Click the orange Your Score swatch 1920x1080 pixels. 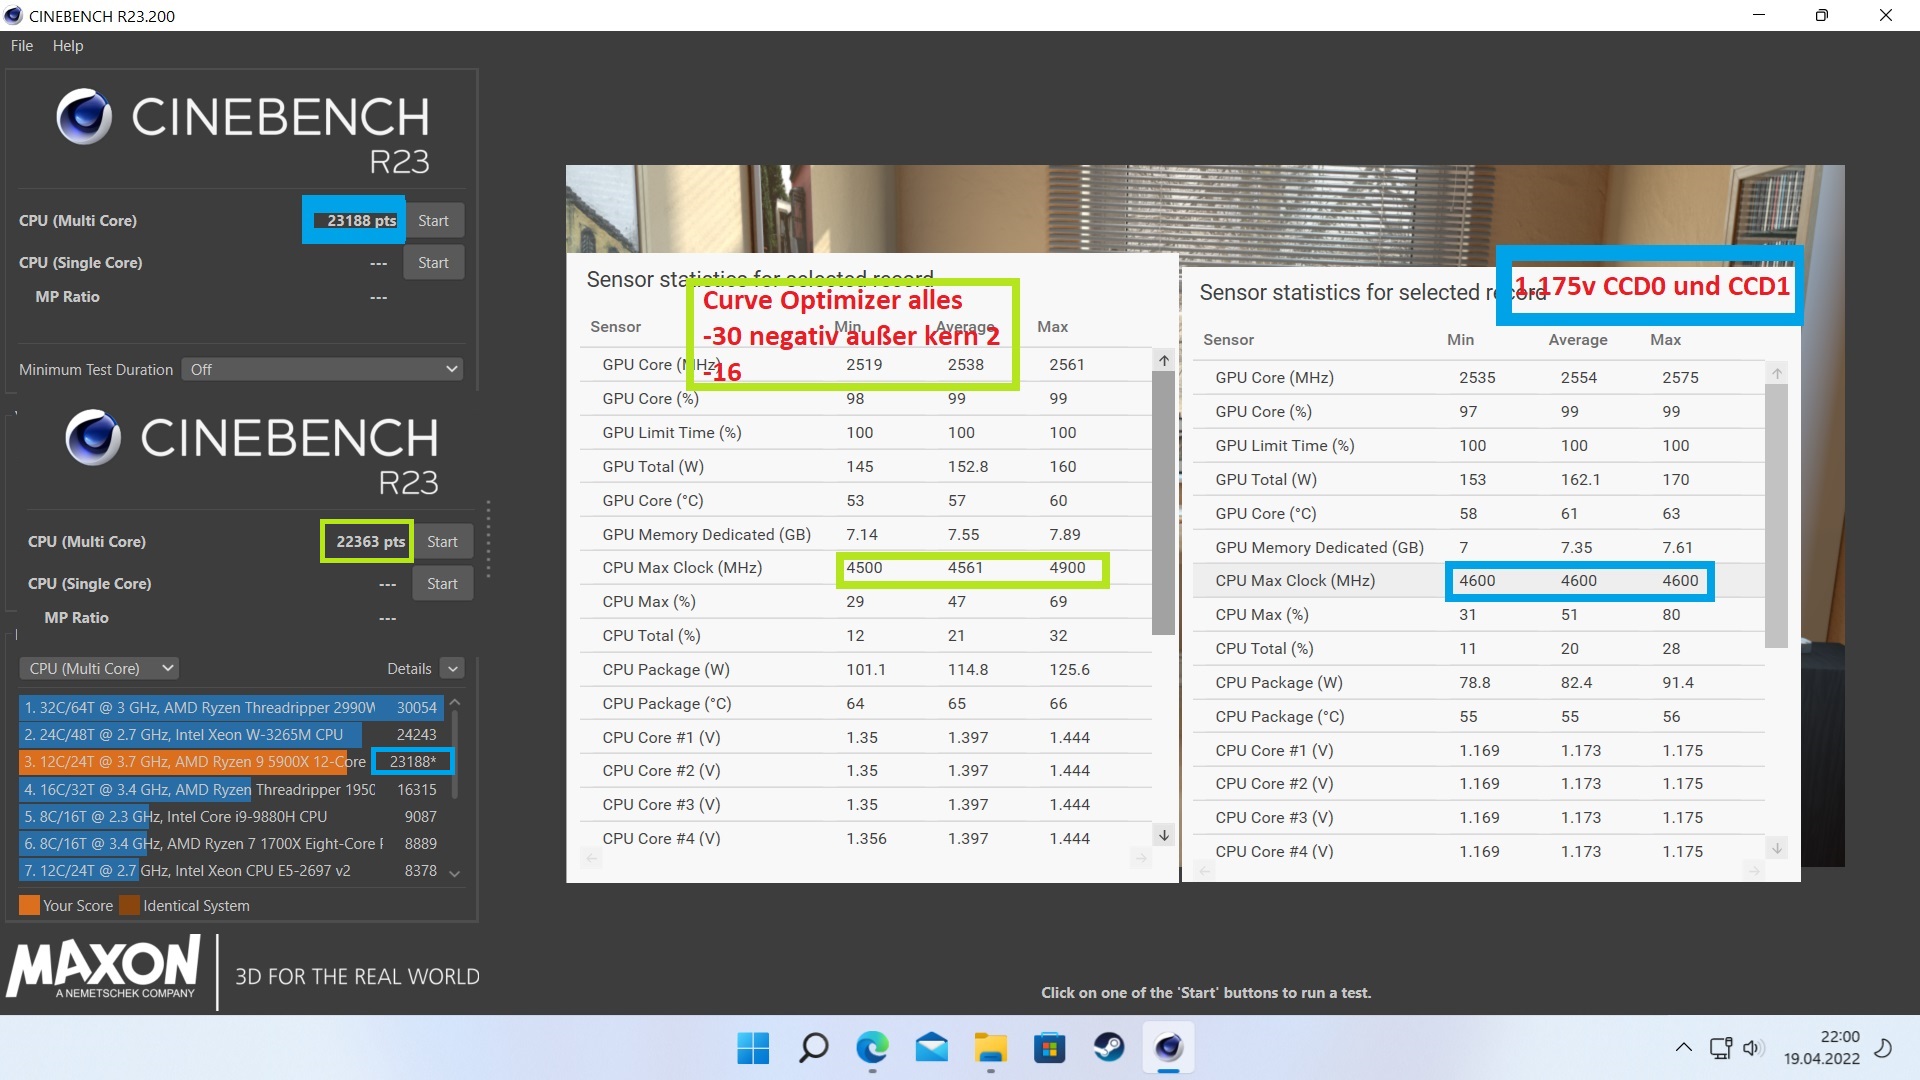pos(29,905)
